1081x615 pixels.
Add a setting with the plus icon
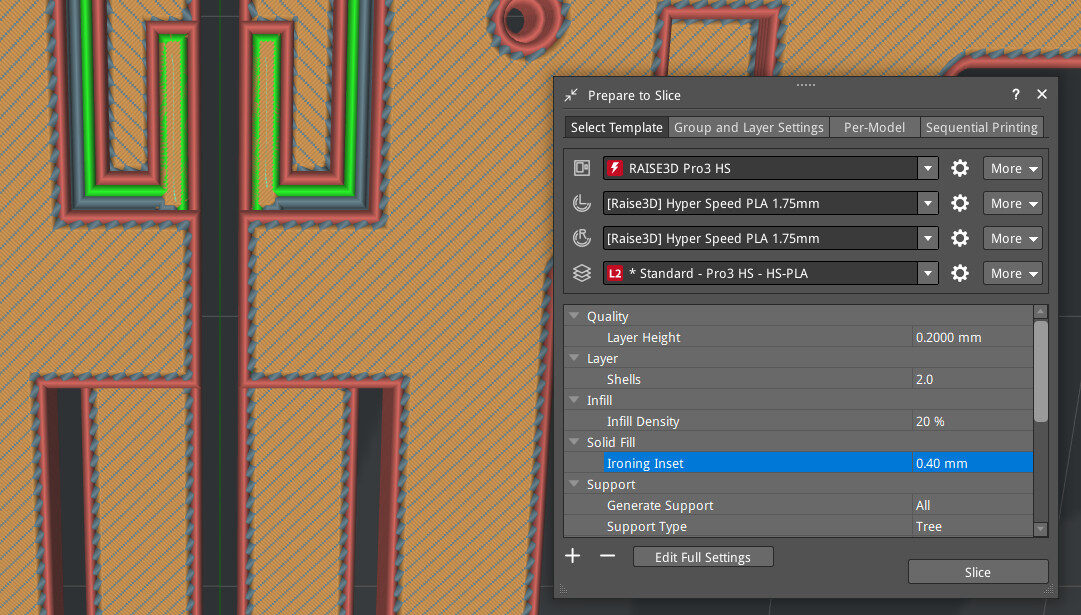(572, 556)
